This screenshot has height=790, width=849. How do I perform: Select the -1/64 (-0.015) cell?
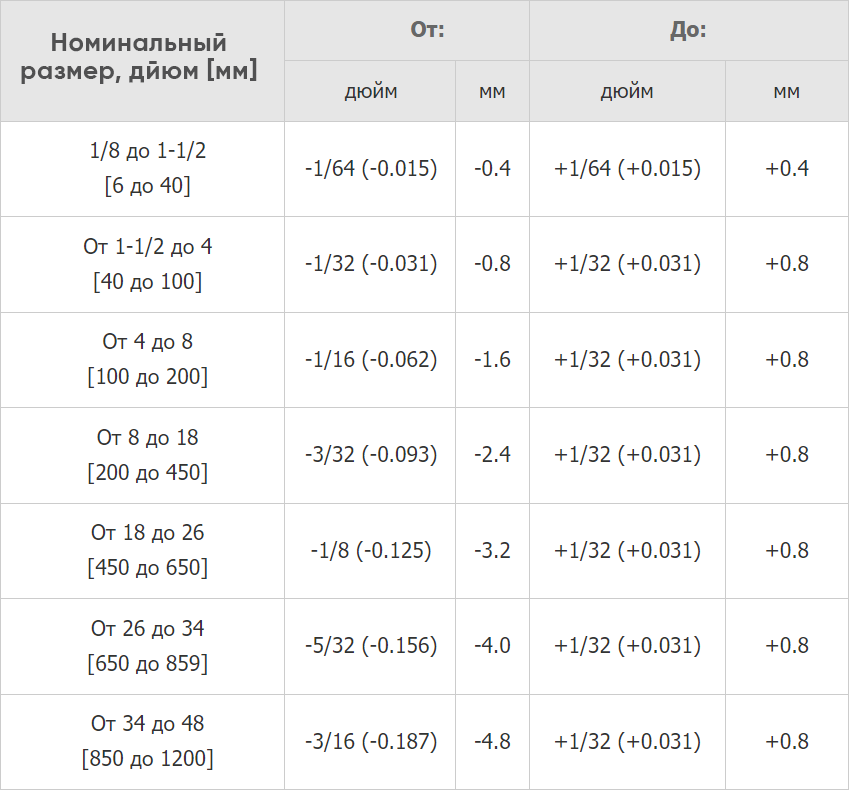371,169
